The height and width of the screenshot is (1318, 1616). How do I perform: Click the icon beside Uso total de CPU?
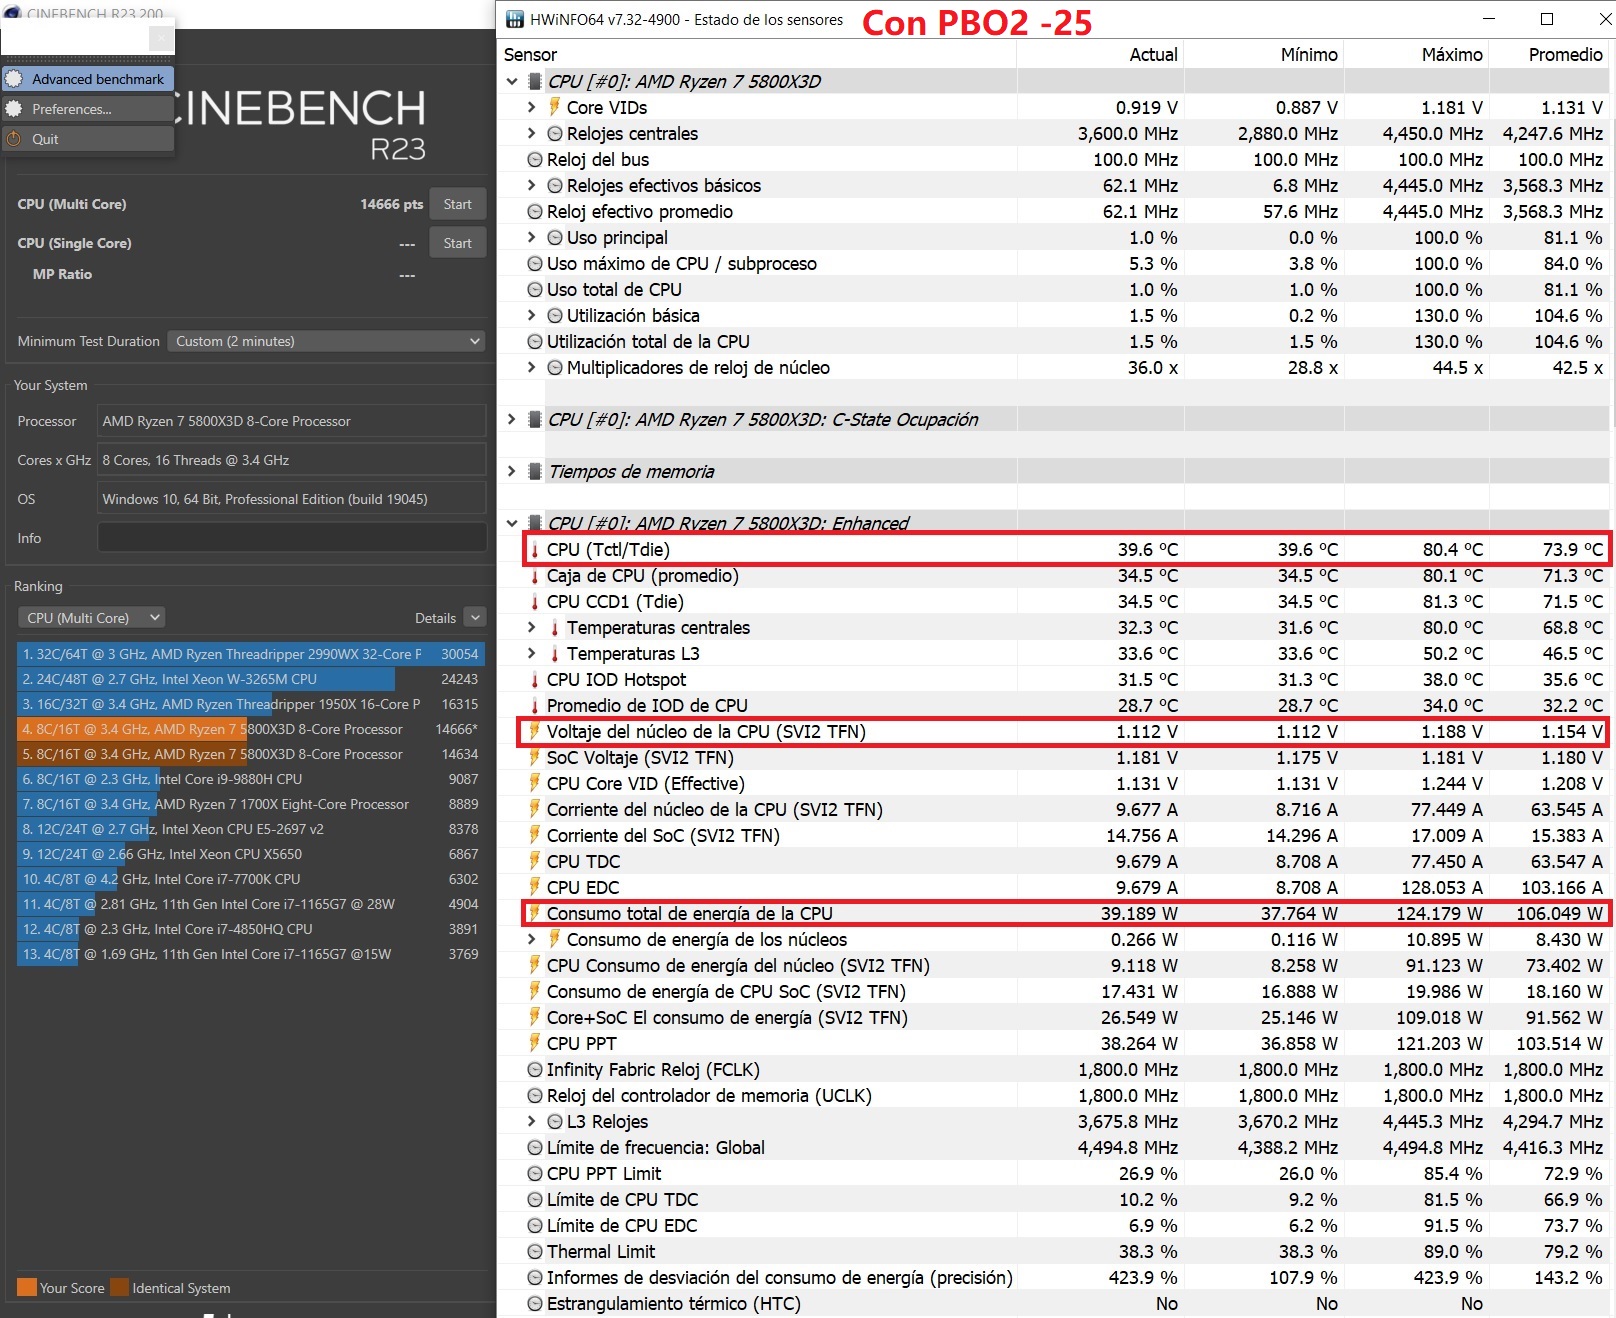click(535, 289)
